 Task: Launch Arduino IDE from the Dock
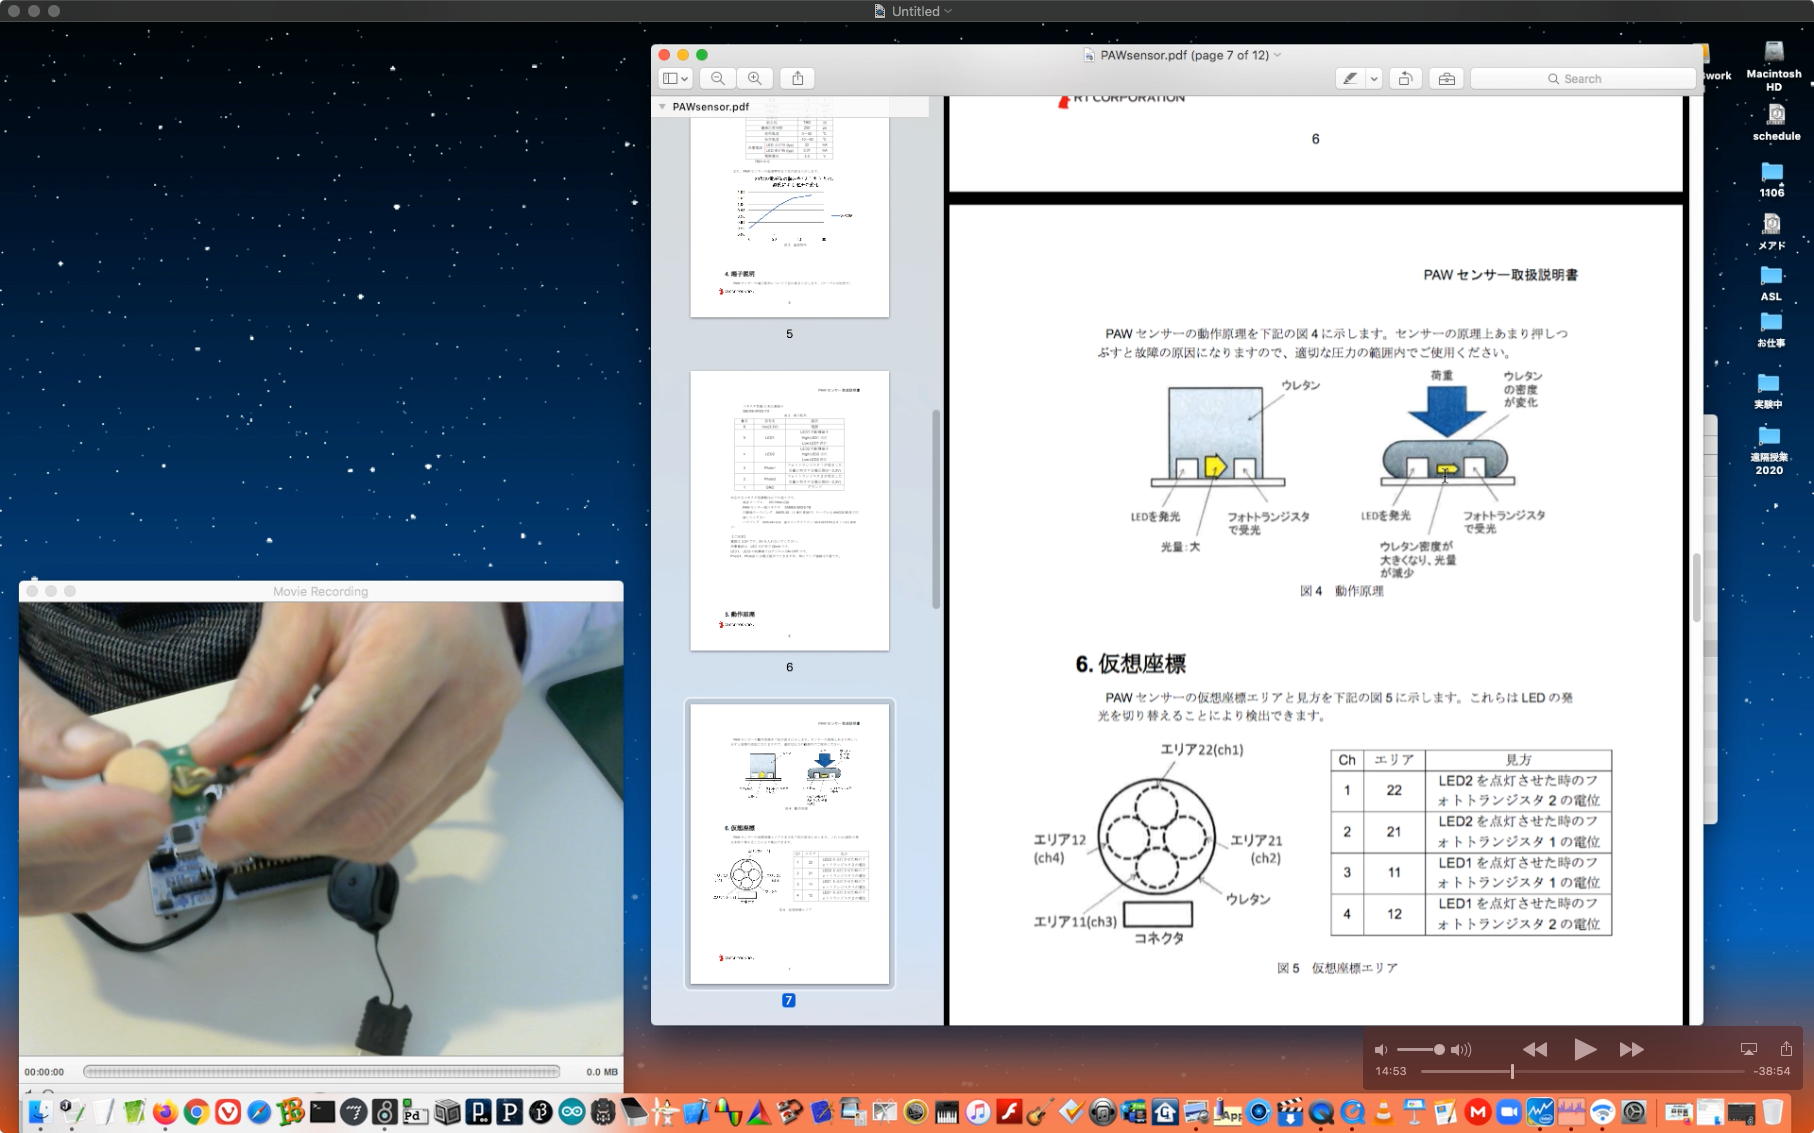[x=572, y=1111]
